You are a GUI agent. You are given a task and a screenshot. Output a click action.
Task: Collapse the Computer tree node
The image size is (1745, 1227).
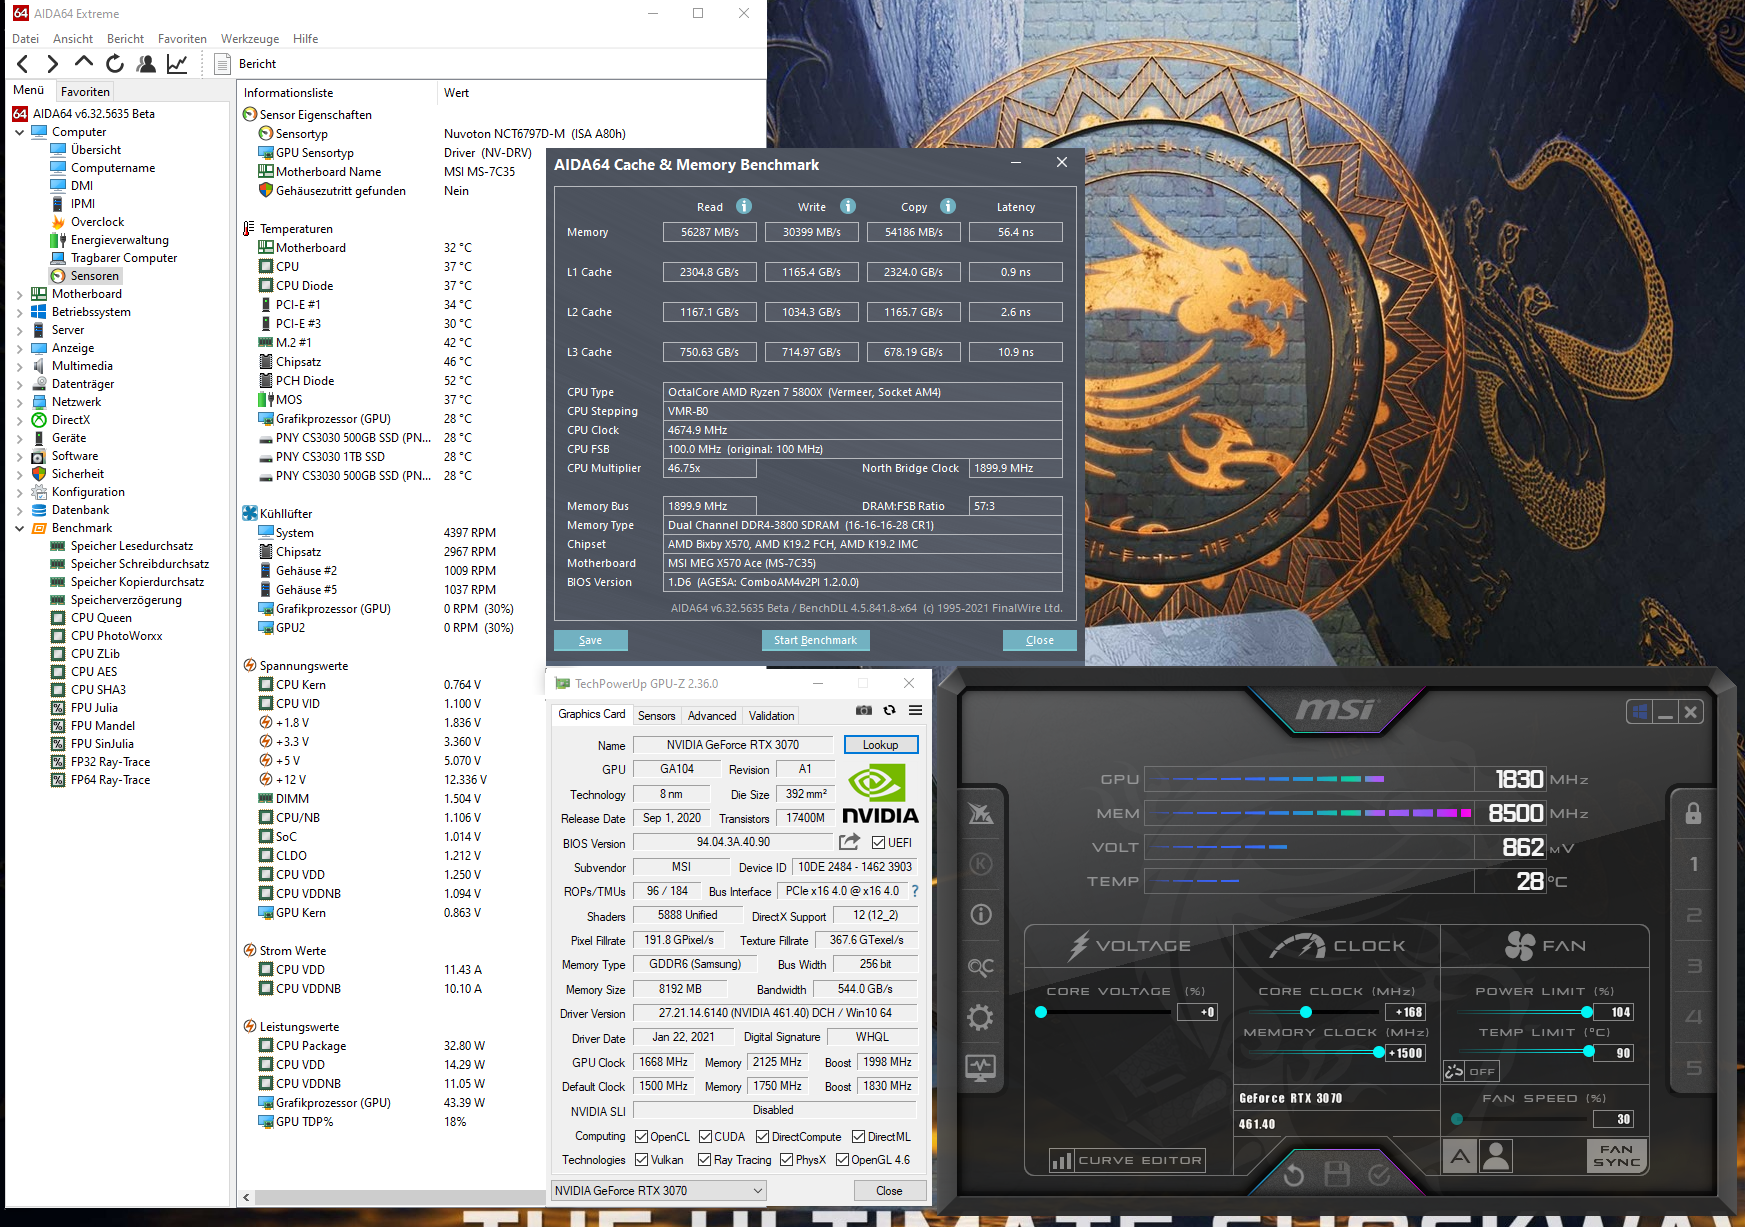[19, 132]
